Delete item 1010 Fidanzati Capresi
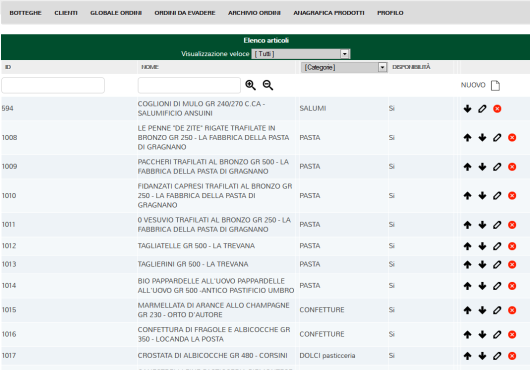 [512, 196]
